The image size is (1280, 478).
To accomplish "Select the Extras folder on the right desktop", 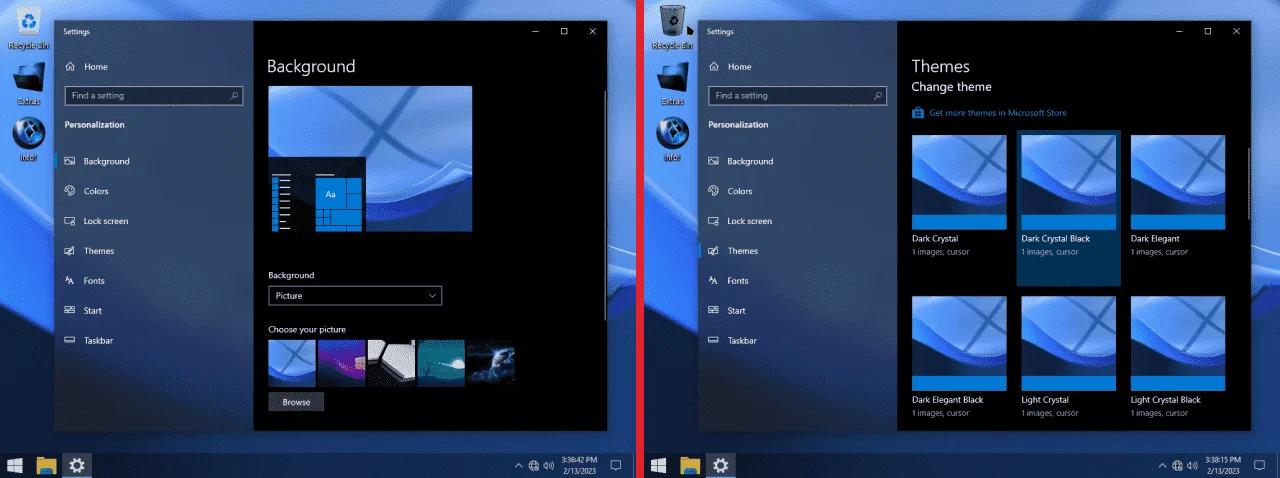I will pyautogui.click(x=674, y=83).
